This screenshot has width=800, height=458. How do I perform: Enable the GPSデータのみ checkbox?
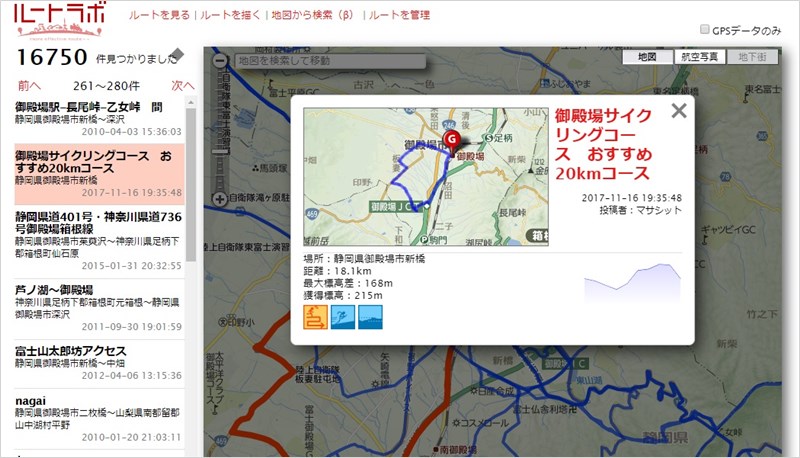pyautogui.click(x=705, y=30)
